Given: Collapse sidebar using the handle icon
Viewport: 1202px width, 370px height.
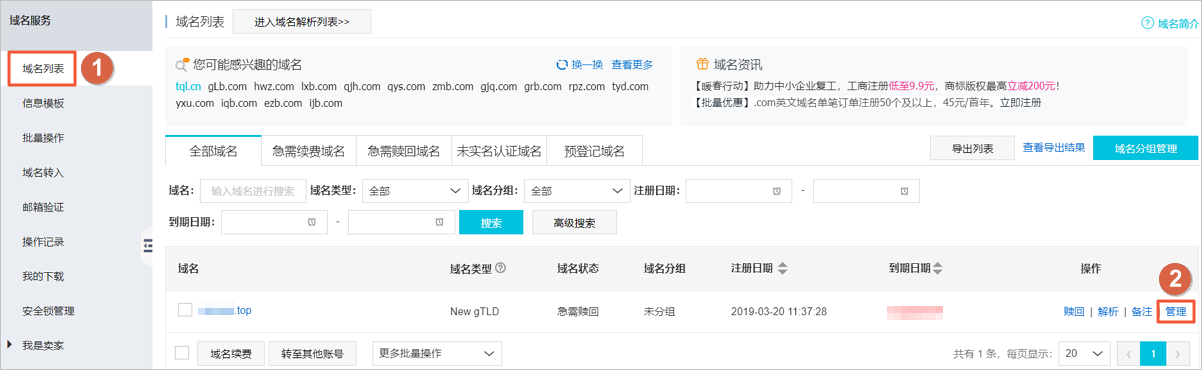Looking at the screenshot, I should [147, 245].
